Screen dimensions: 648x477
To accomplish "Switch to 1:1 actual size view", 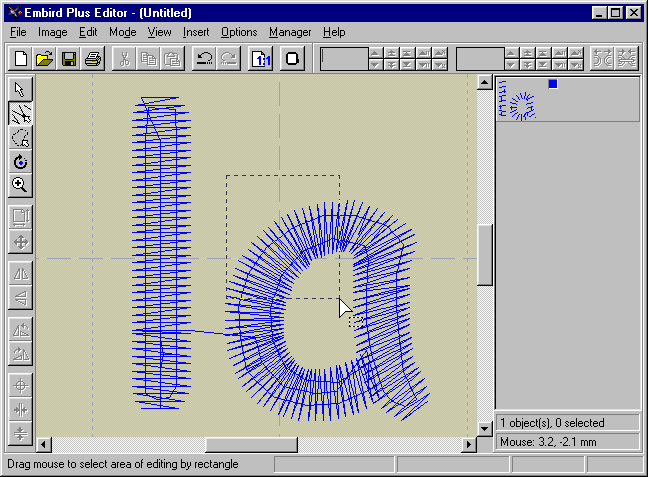I will 260,59.
